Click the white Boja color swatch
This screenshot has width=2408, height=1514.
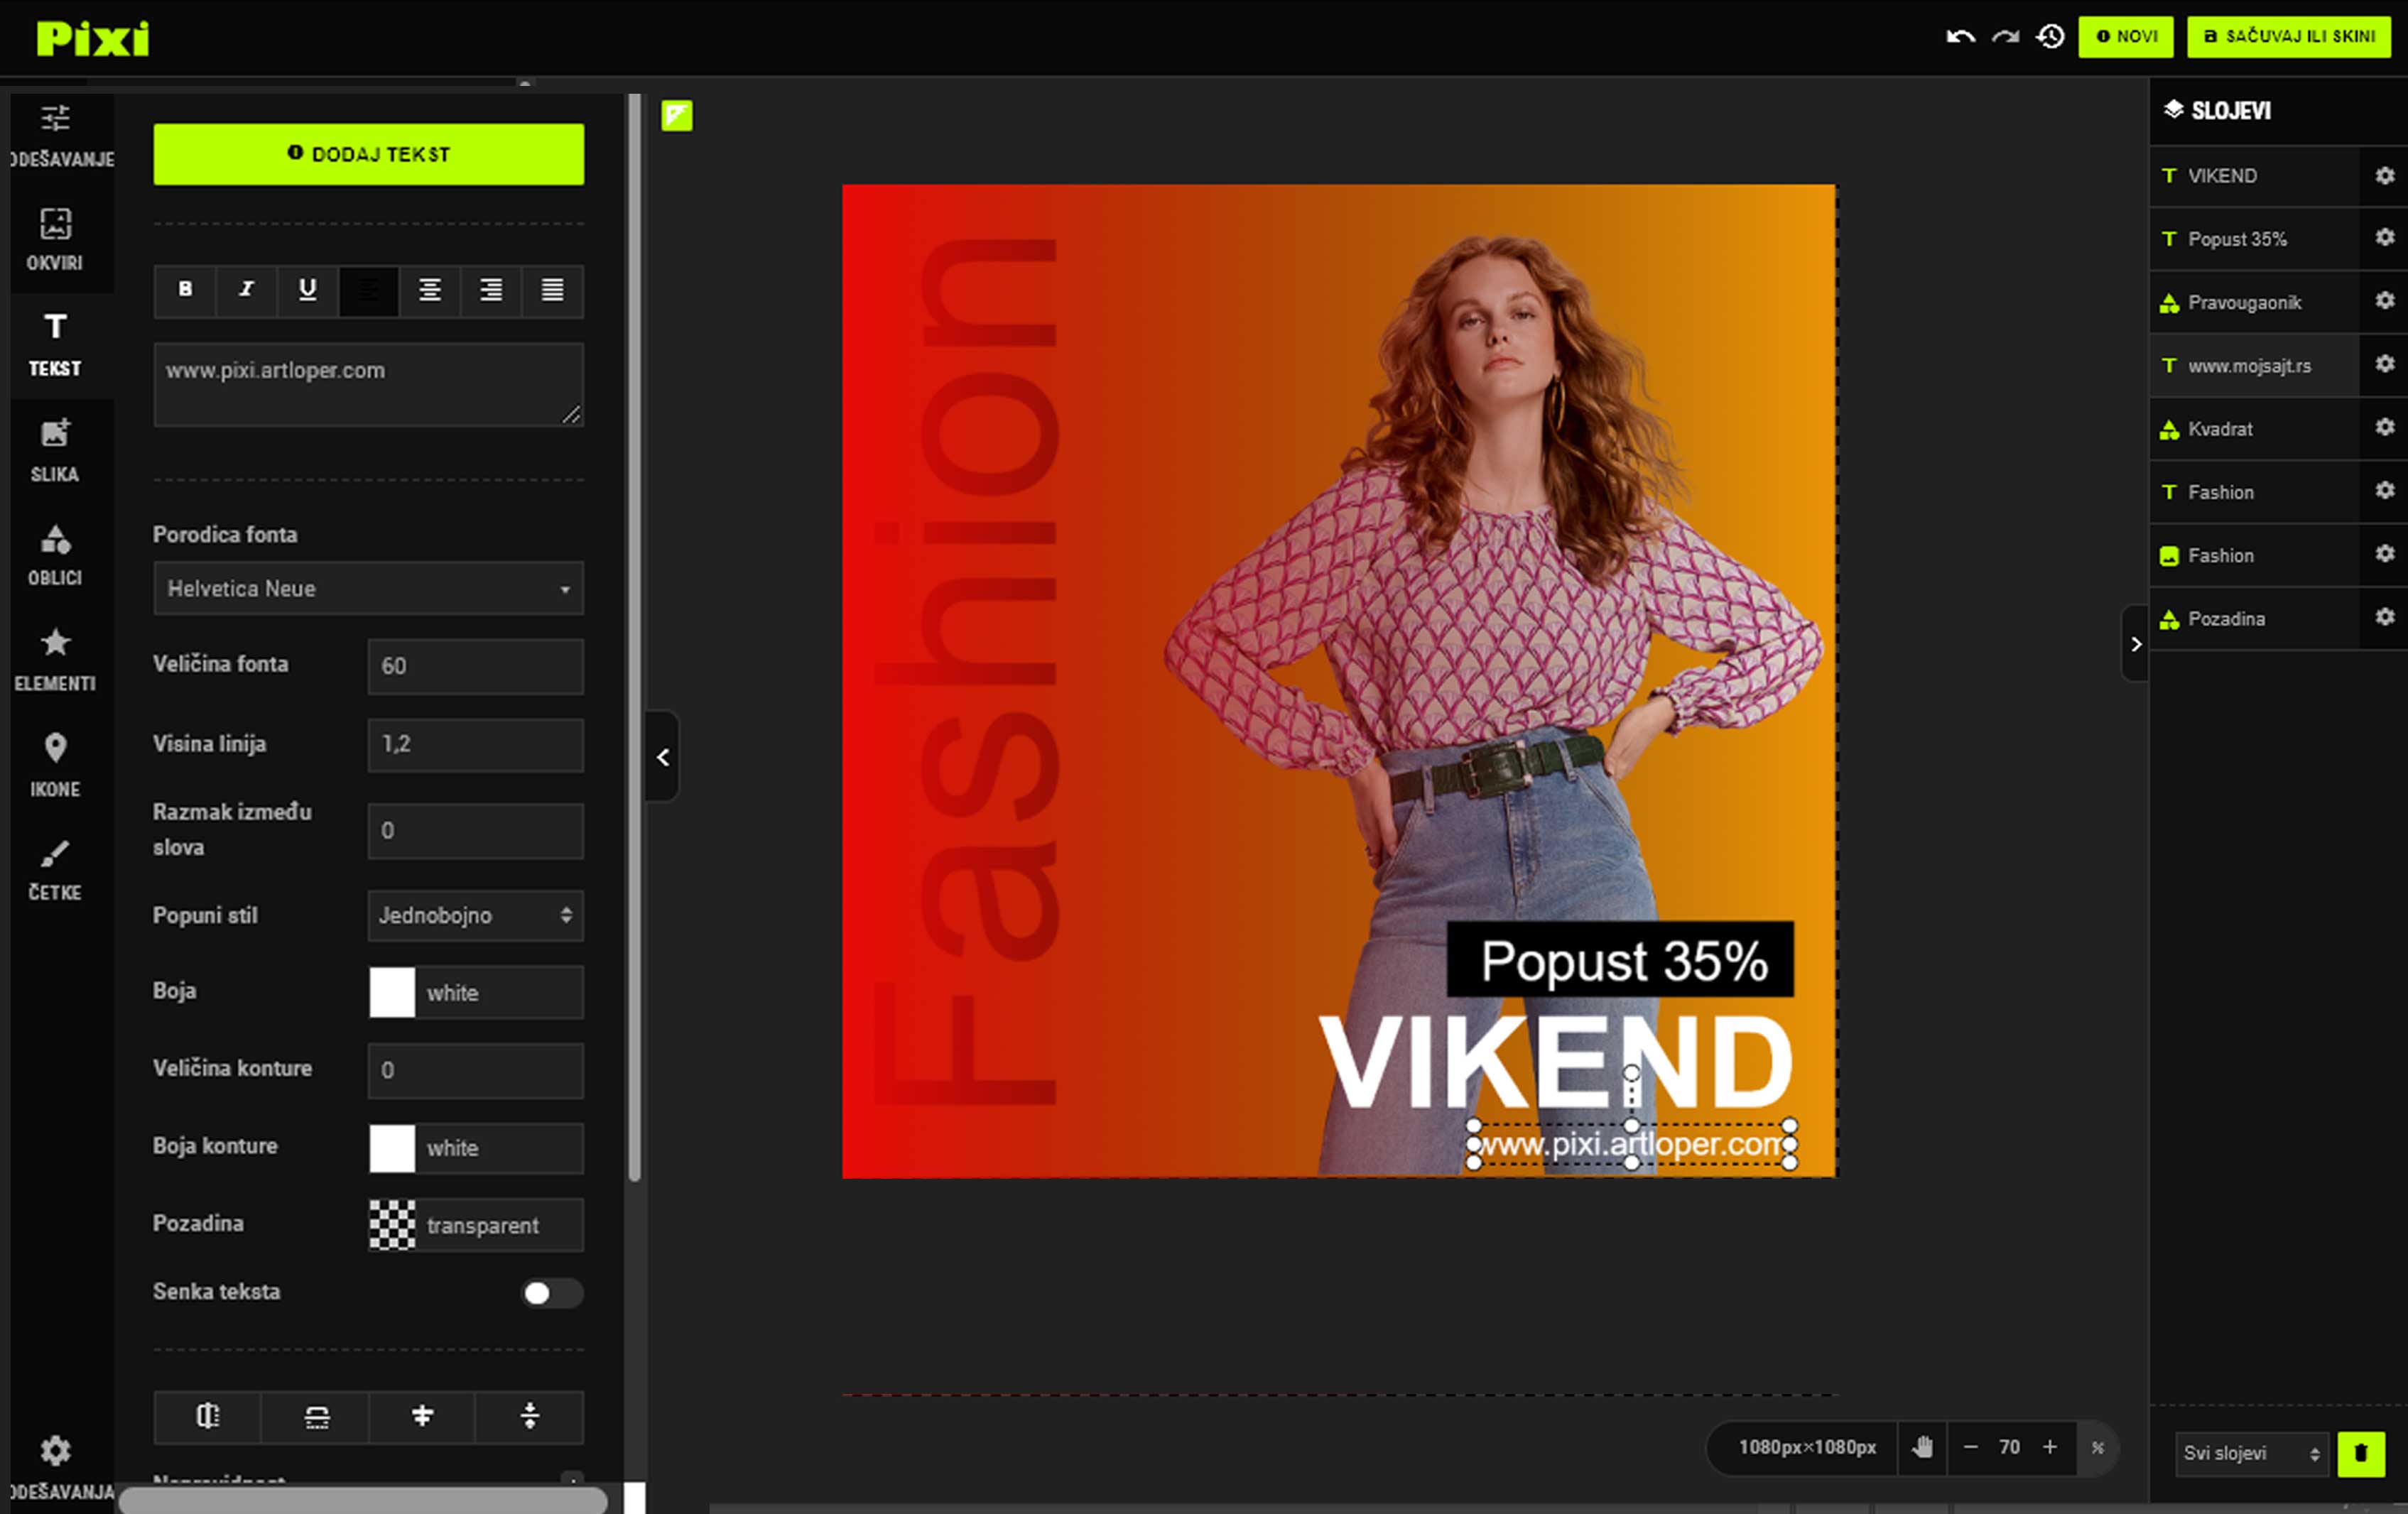(392, 992)
